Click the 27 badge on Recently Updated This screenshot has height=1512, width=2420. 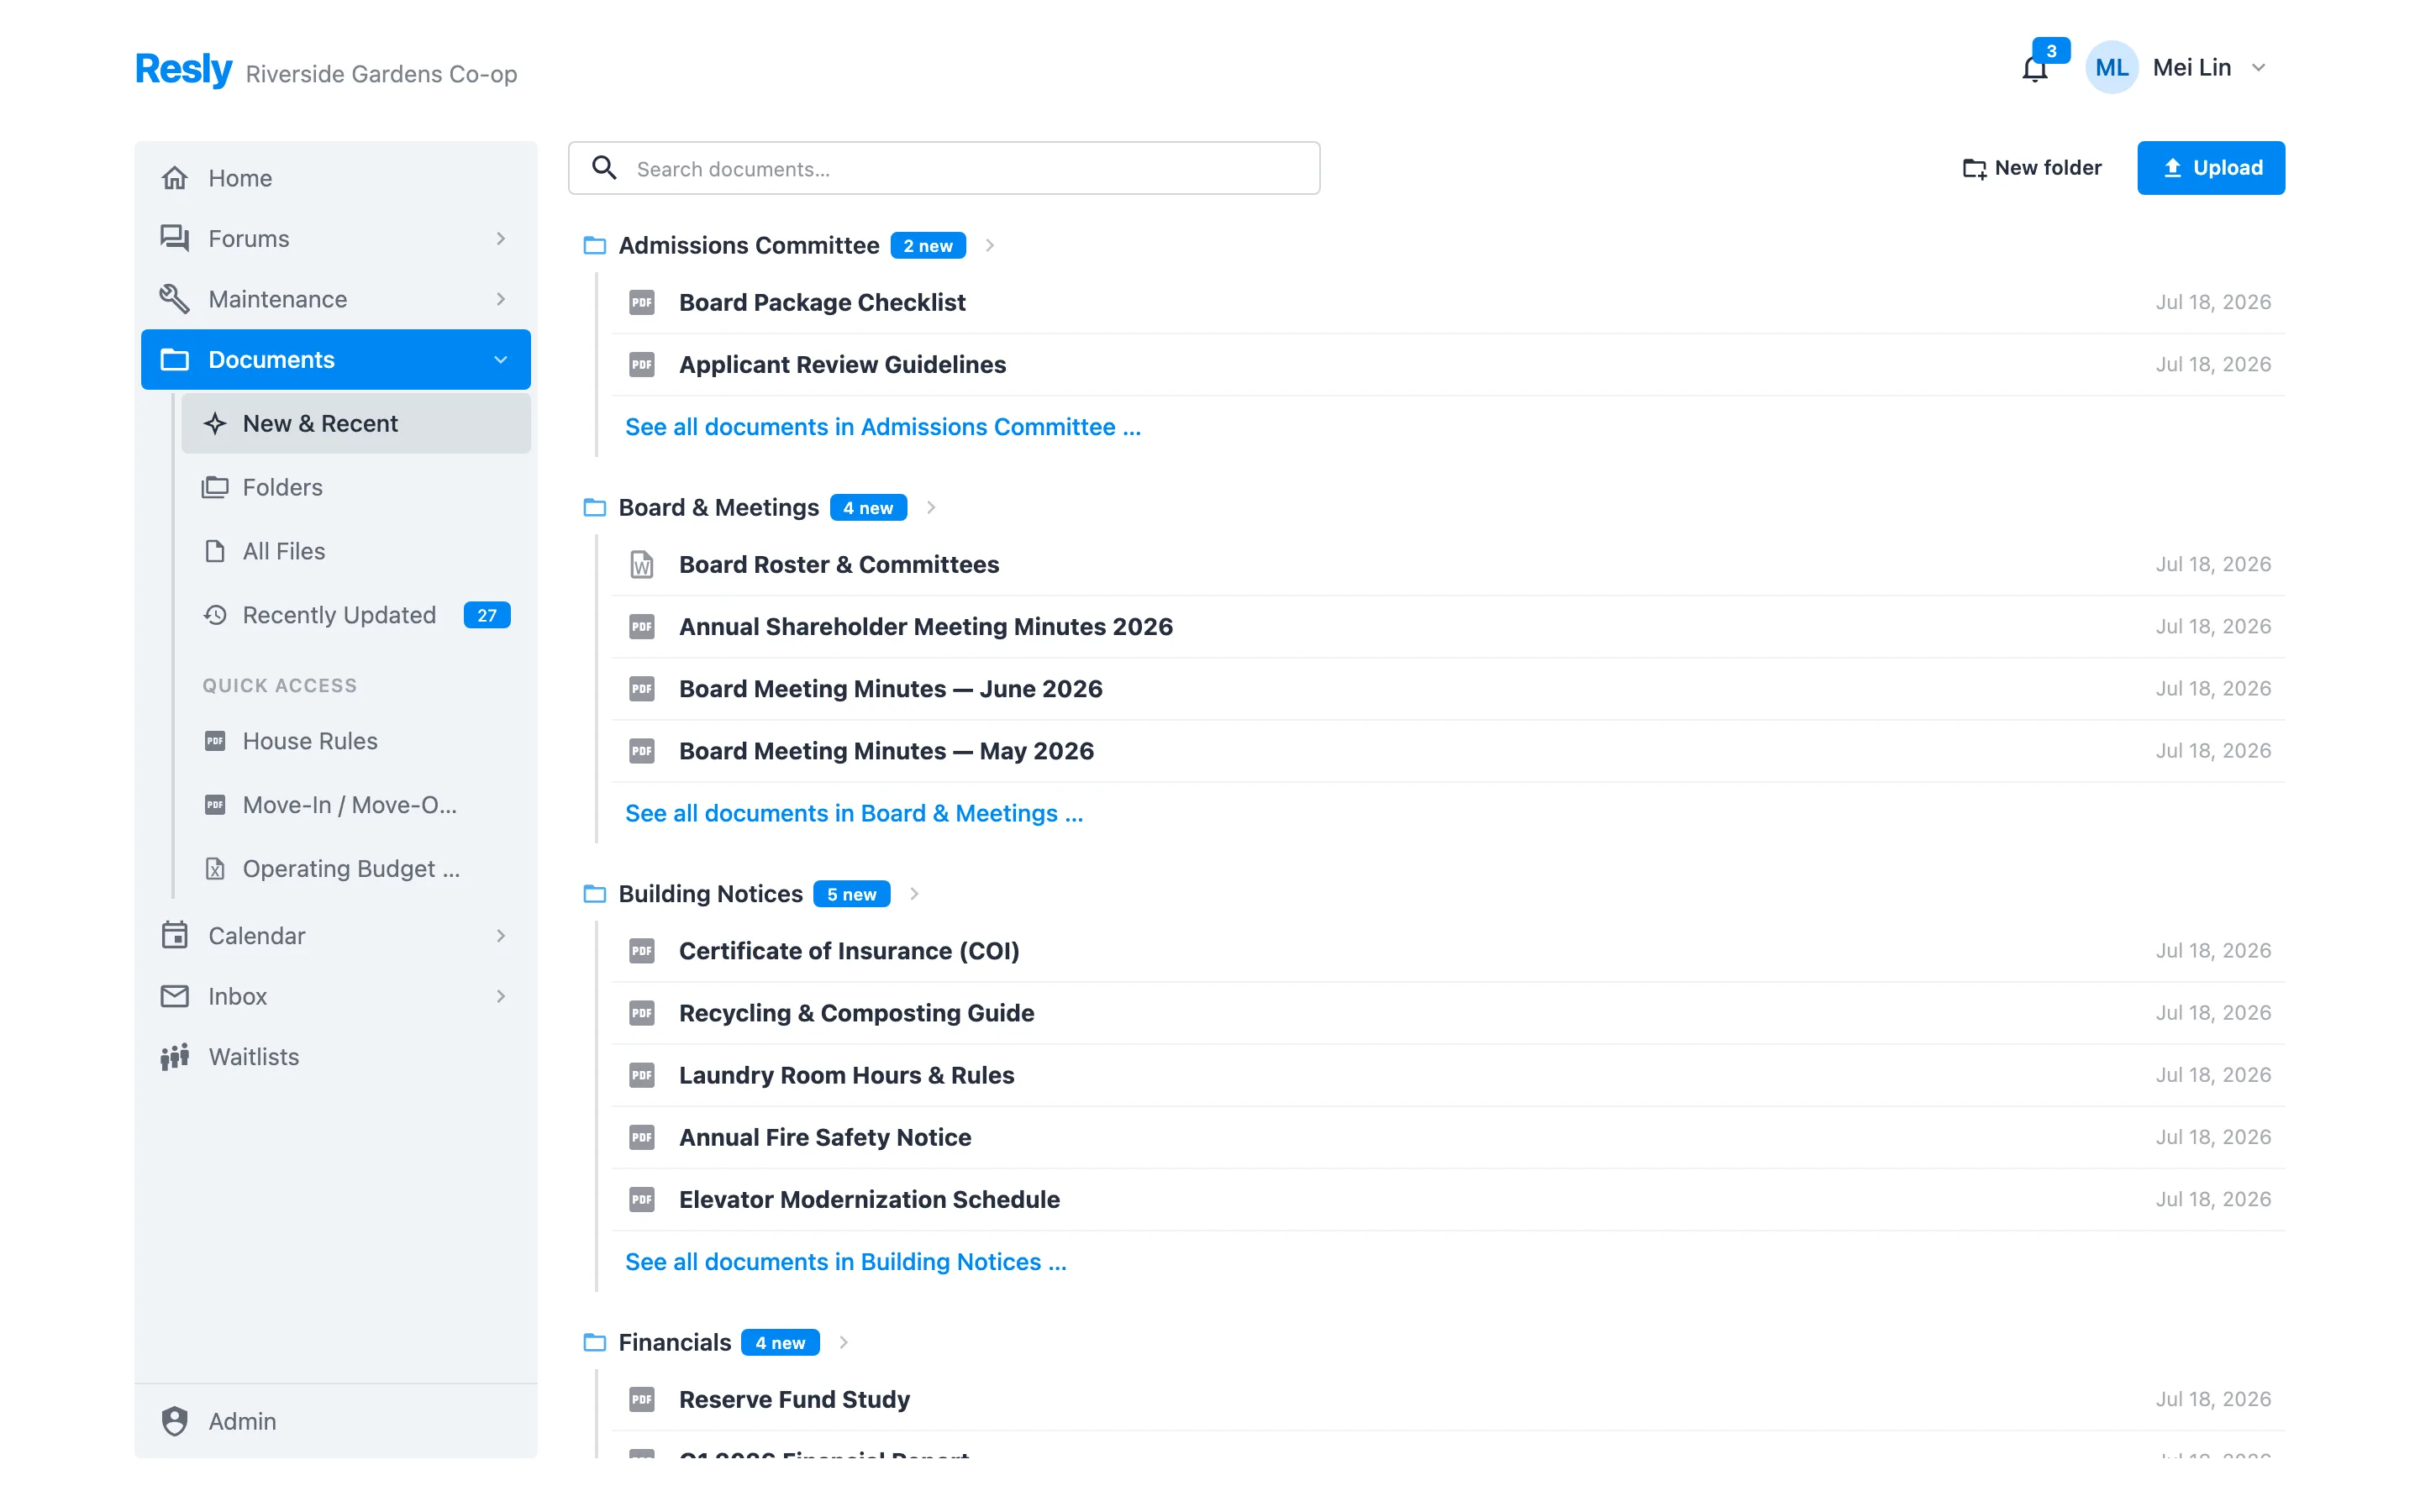pos(487,615)
